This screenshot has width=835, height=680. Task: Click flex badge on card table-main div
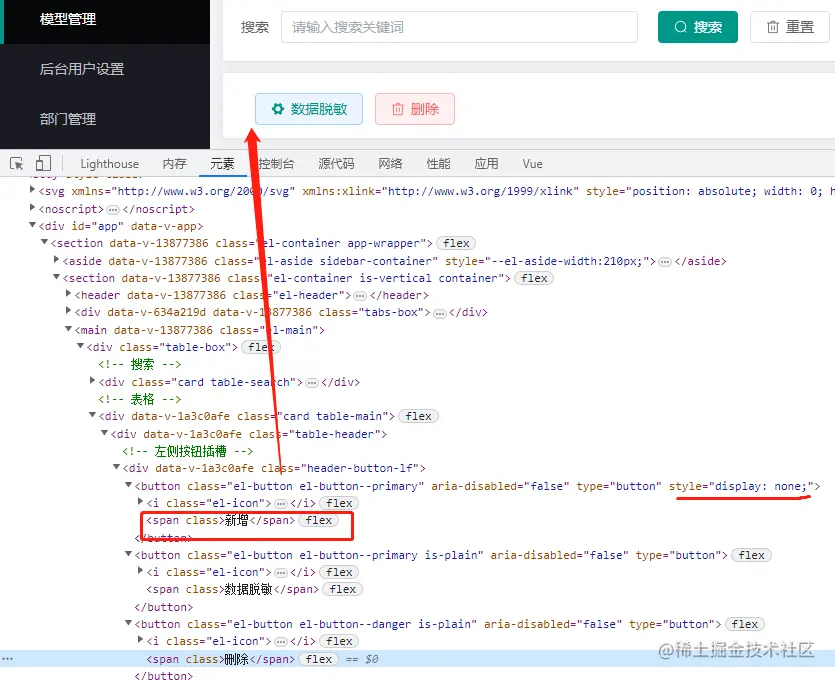(x=419, y=416)
